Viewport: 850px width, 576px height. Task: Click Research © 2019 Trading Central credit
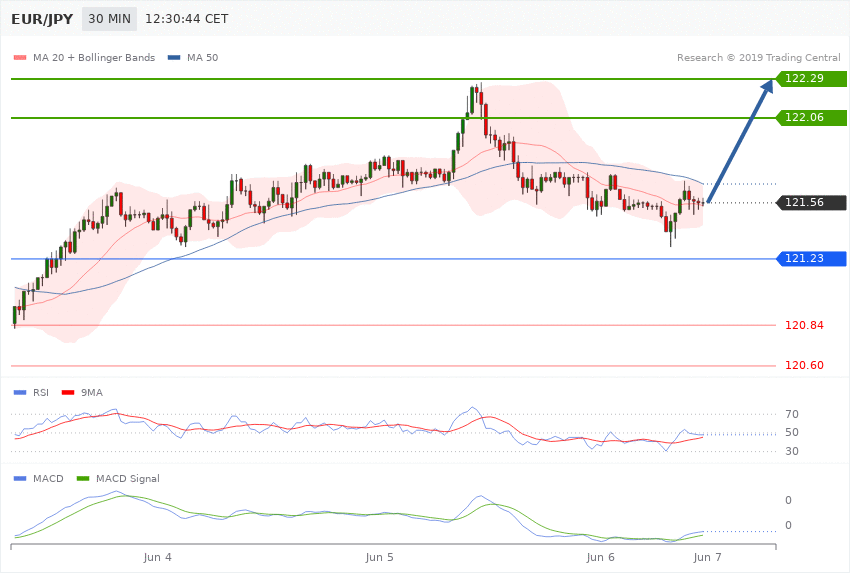click(758, 57)
